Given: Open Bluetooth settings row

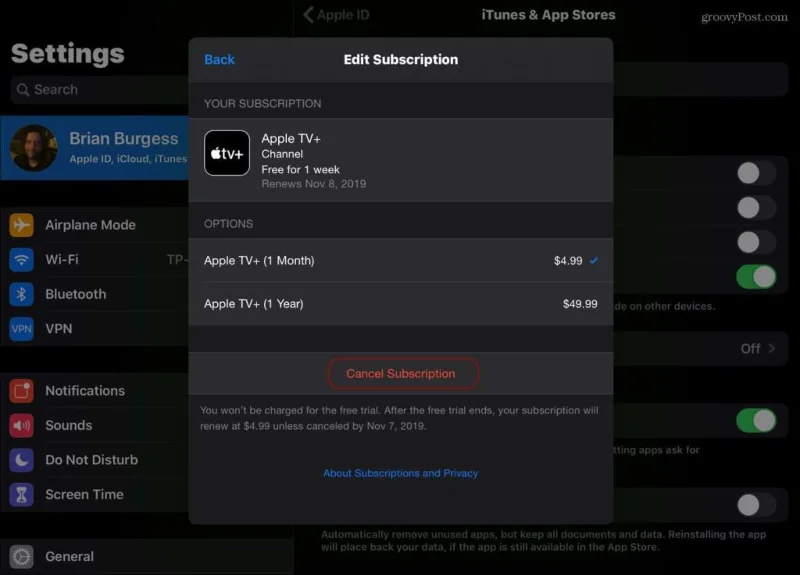Looking at the screenshot, I should tap(95, 294).
